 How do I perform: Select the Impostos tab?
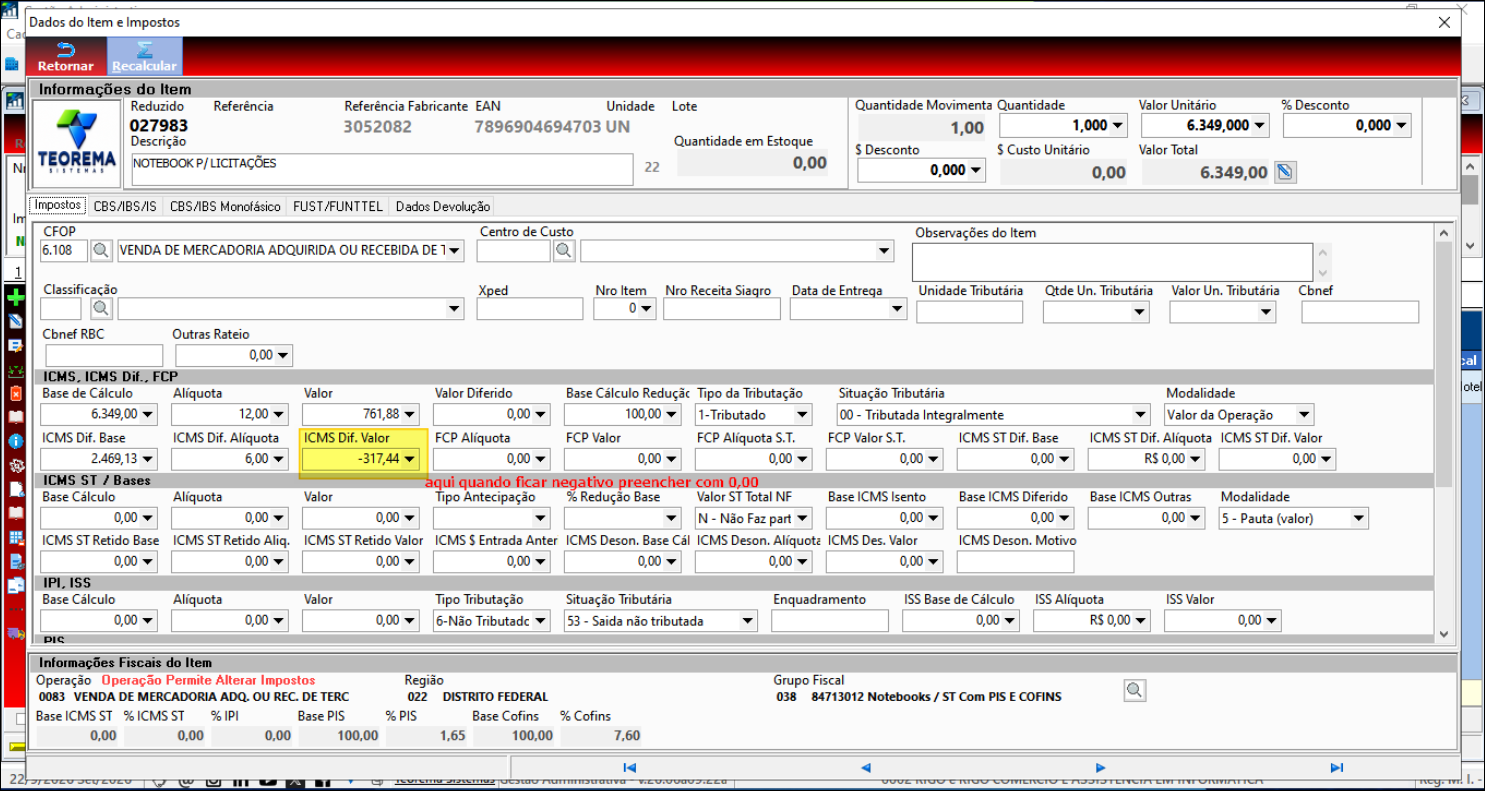click(x=58, y=205)
